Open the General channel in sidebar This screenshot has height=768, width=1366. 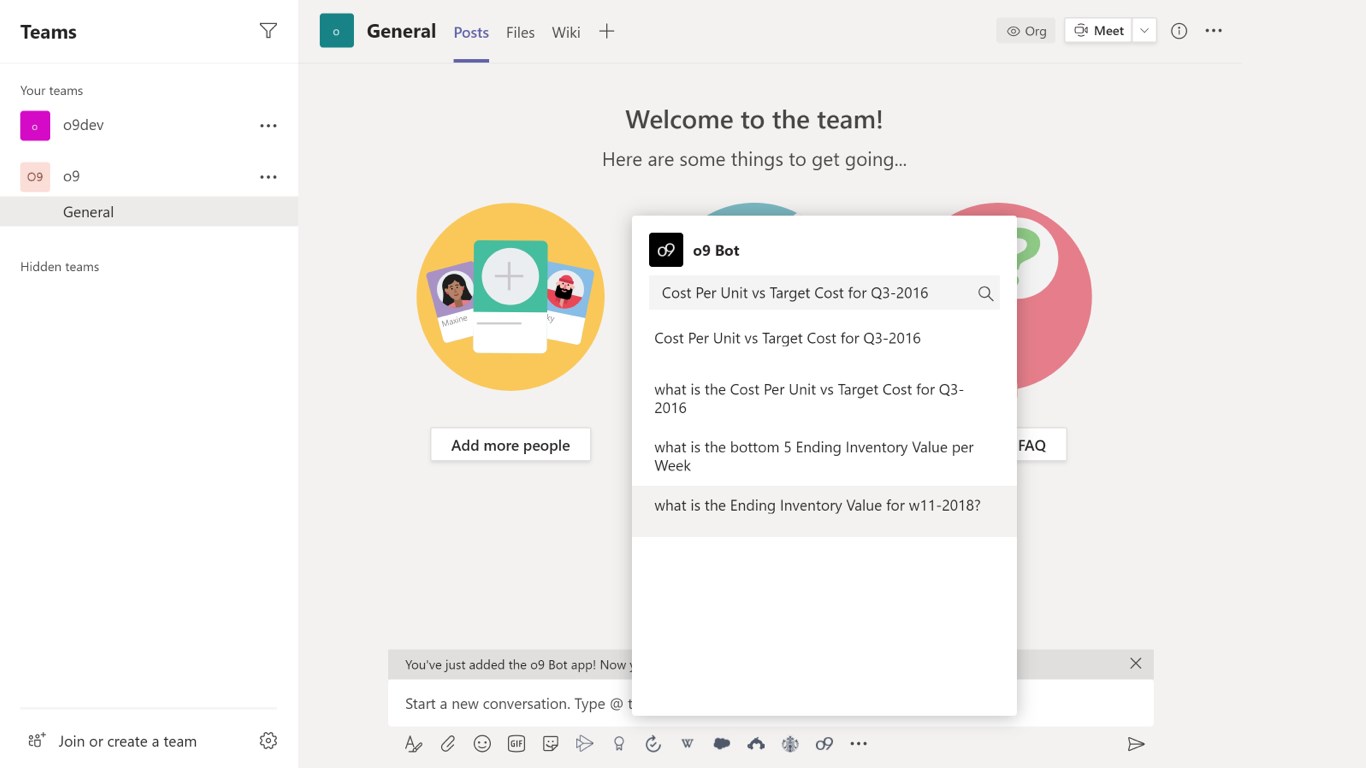tap(148, 211)
